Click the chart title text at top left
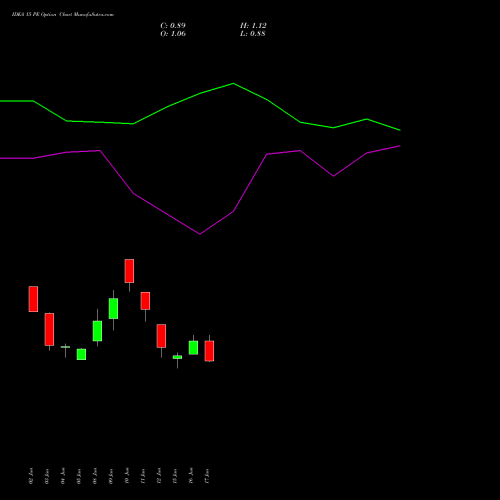The height and width of the screenshot is (500, 500). pyautogui.click(x=63, y=15)
